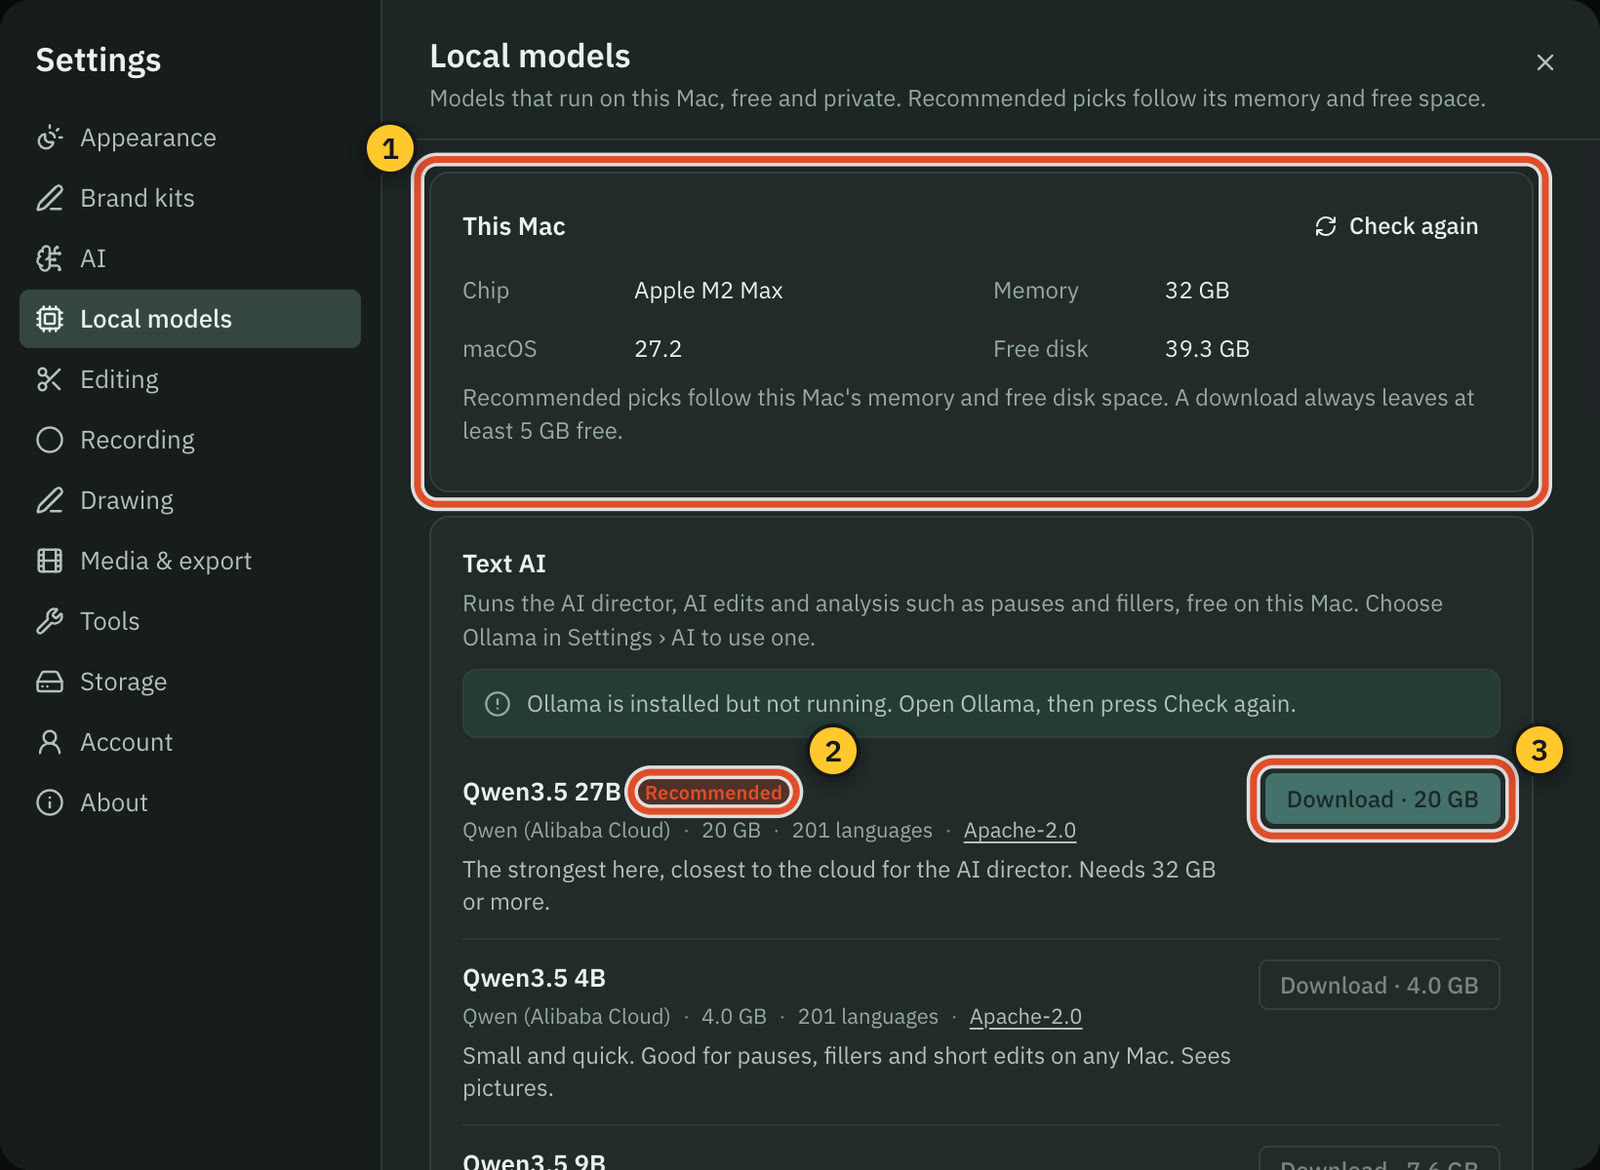Click the 39.3 GB free disk value
The image size is (1600, 1170).
(1207, 349)
